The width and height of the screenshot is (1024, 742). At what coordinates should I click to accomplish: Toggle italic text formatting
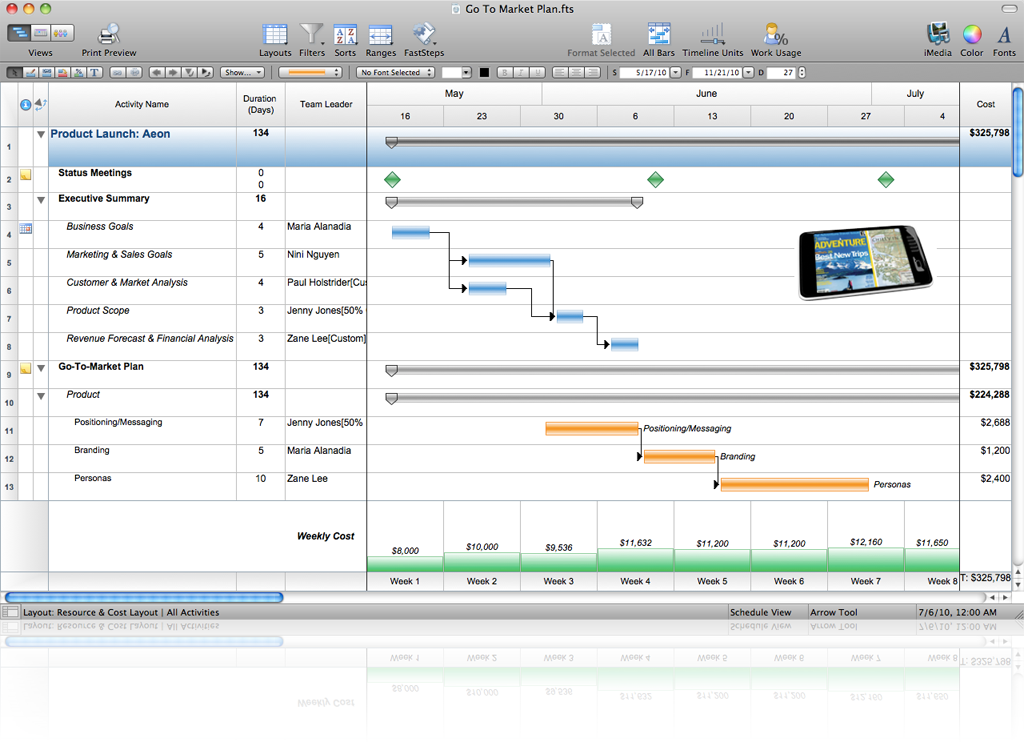[521, 72]
